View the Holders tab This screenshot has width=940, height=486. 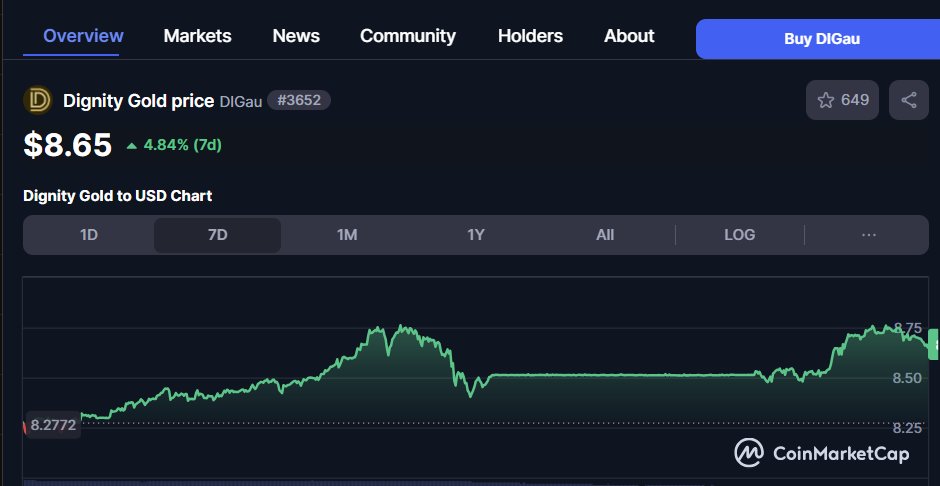(x=530, y=36)
